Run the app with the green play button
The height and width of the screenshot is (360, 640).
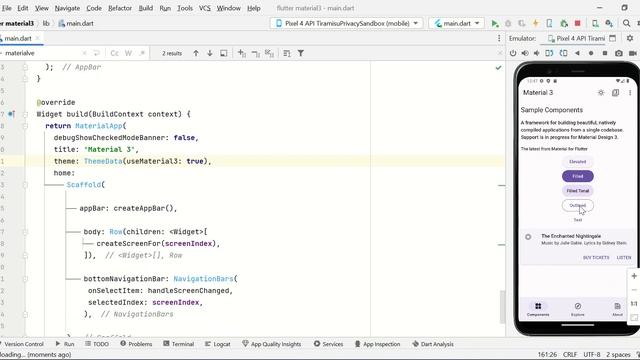(x=495, y=24)
